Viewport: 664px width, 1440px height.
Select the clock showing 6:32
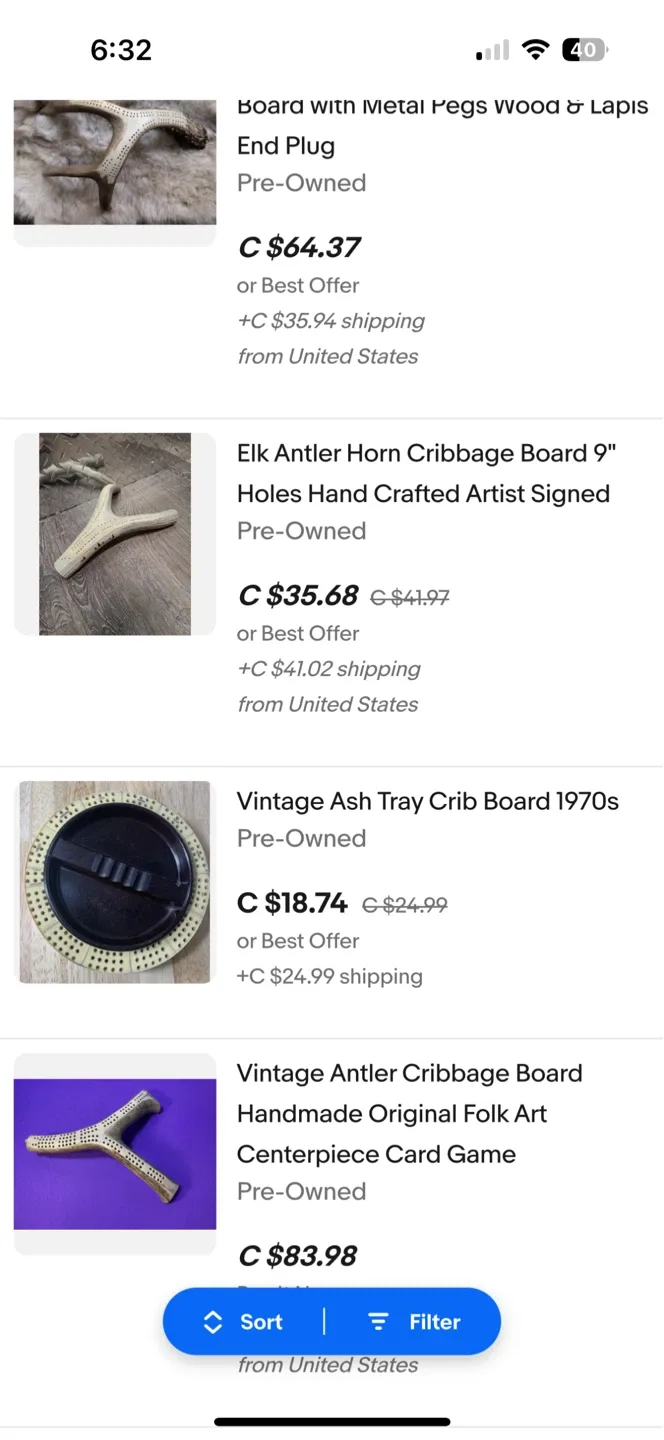[x=121, y=49]
